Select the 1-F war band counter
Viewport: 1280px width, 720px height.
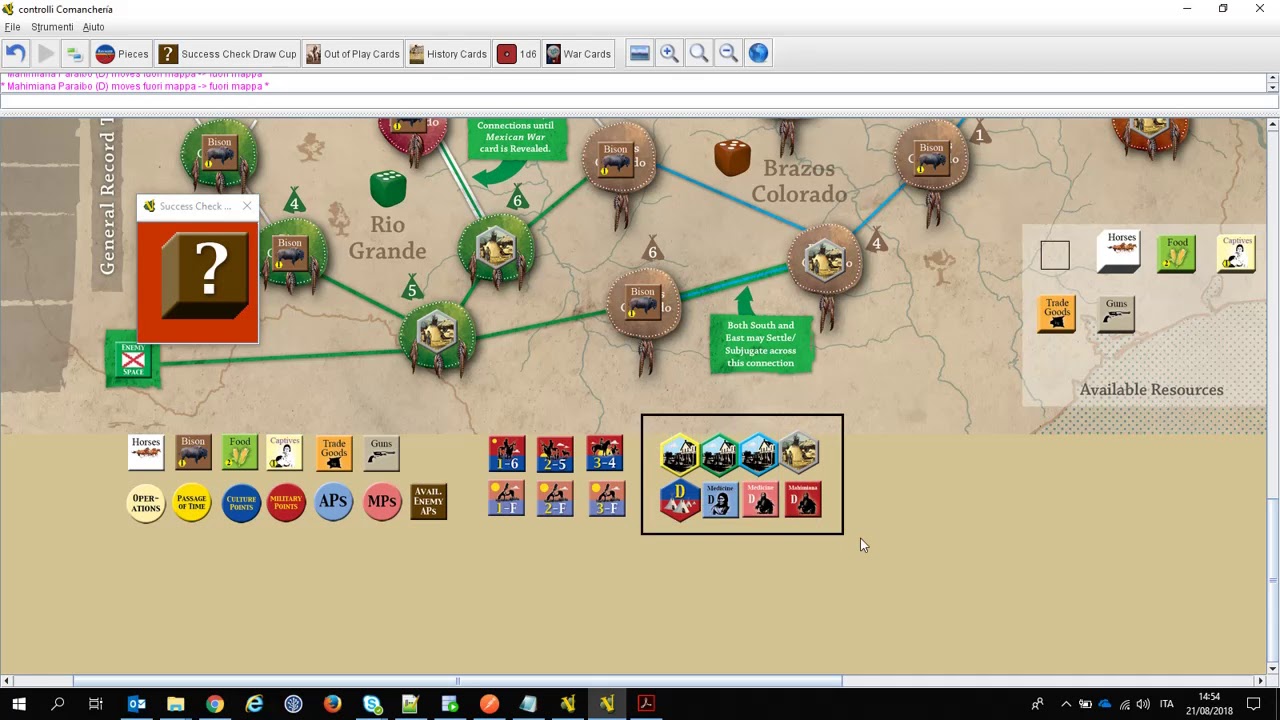tap(507, 499)
